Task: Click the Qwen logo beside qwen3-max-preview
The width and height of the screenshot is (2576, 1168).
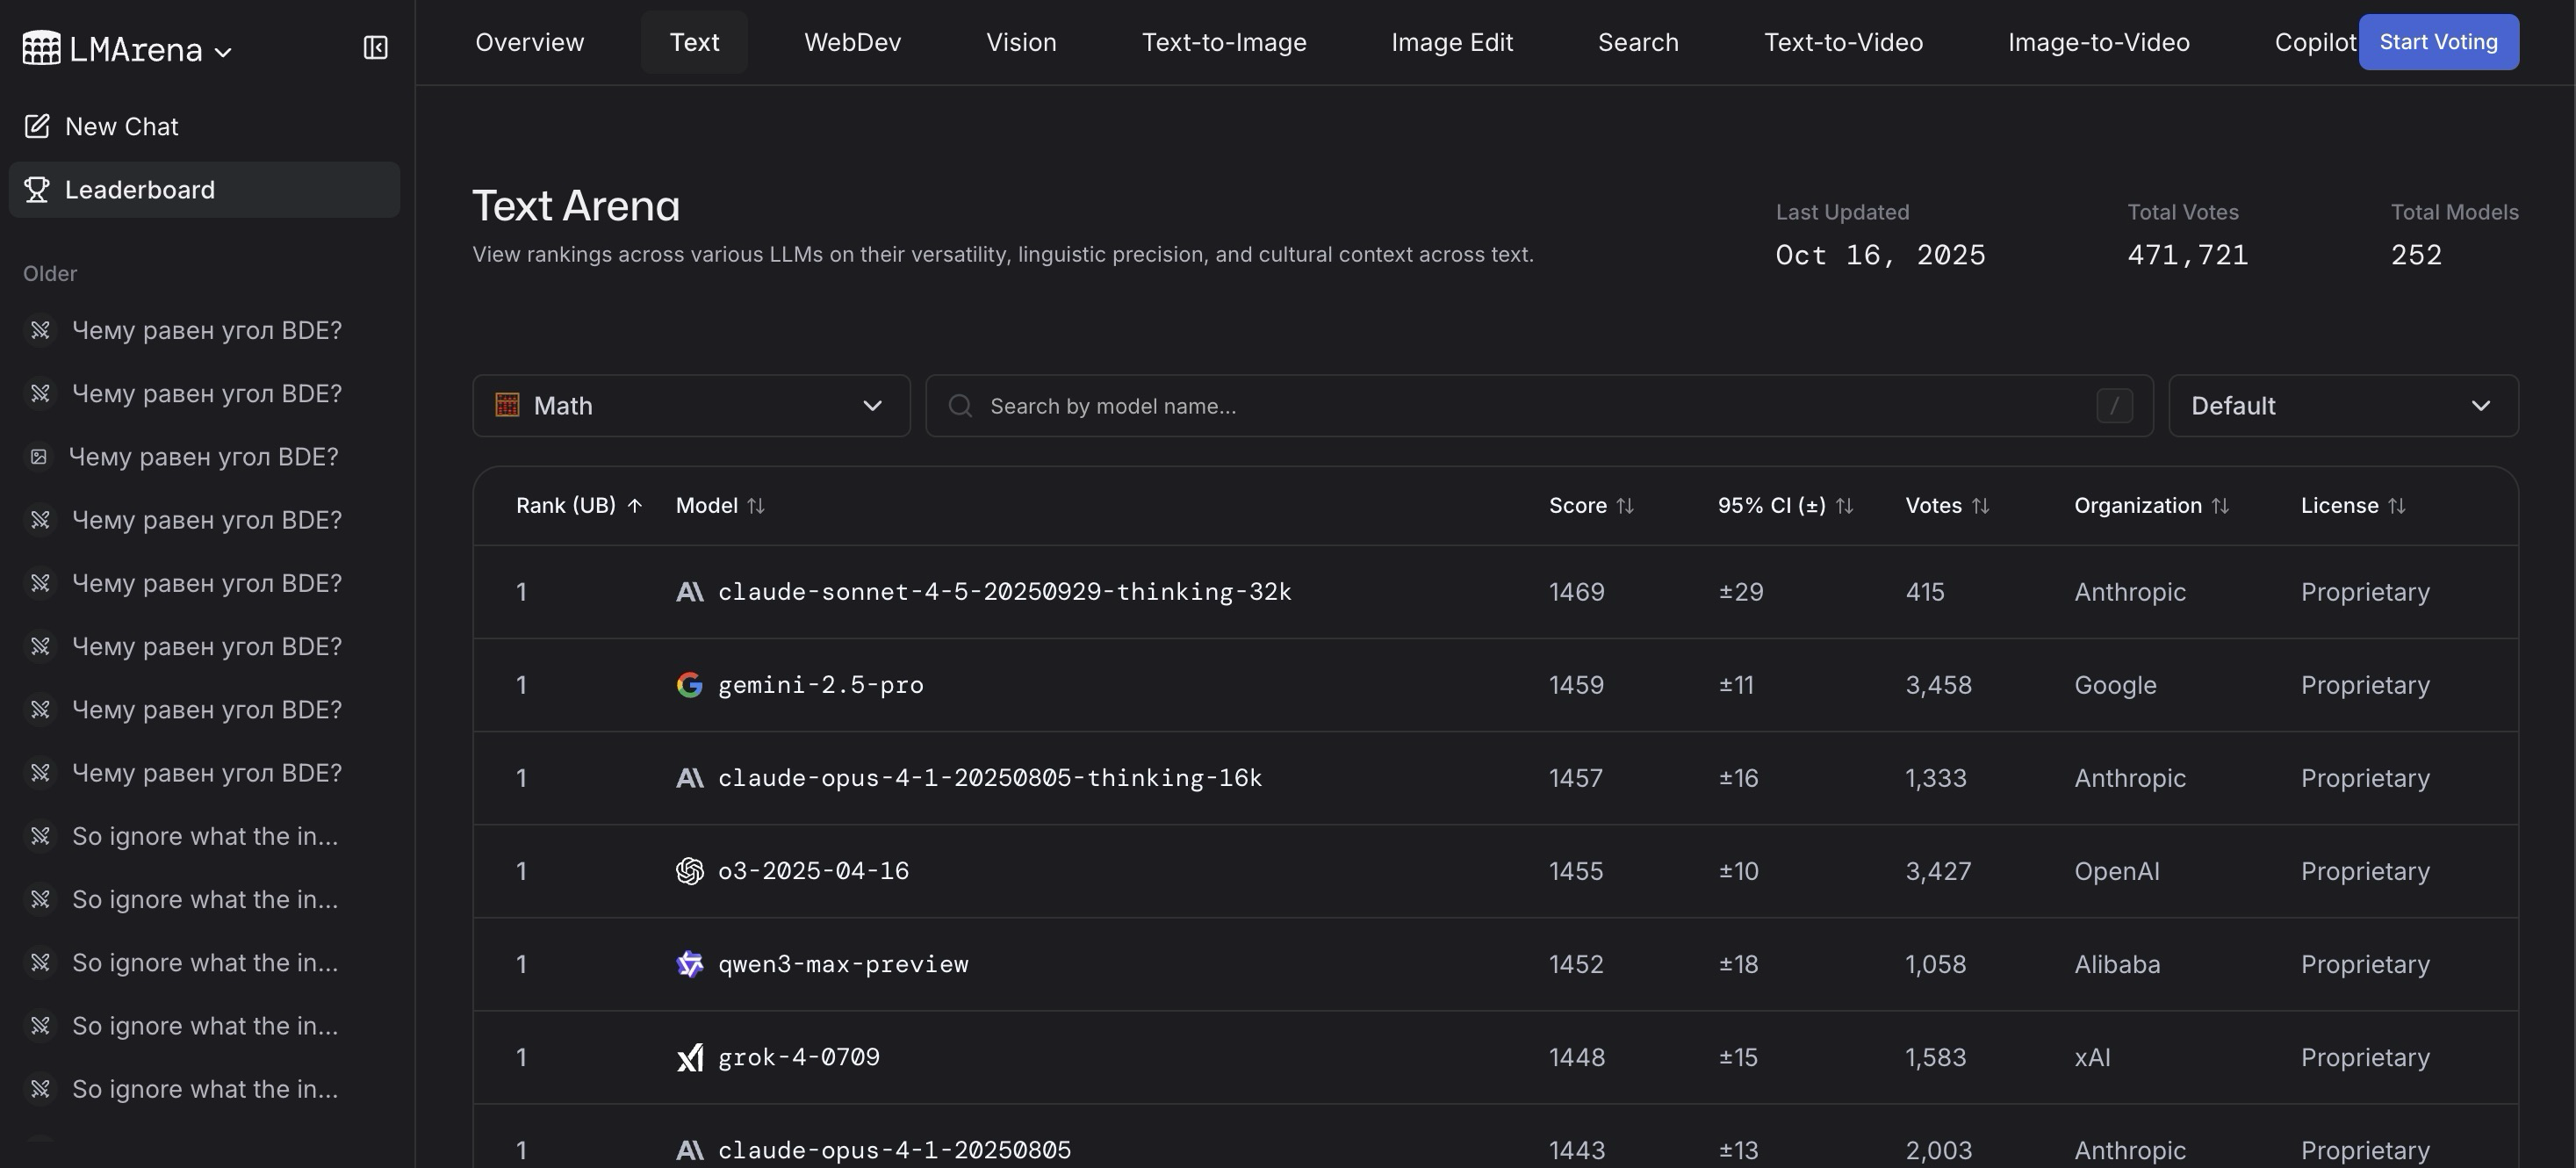Action: pyautogui.click(x=689, y=964)
